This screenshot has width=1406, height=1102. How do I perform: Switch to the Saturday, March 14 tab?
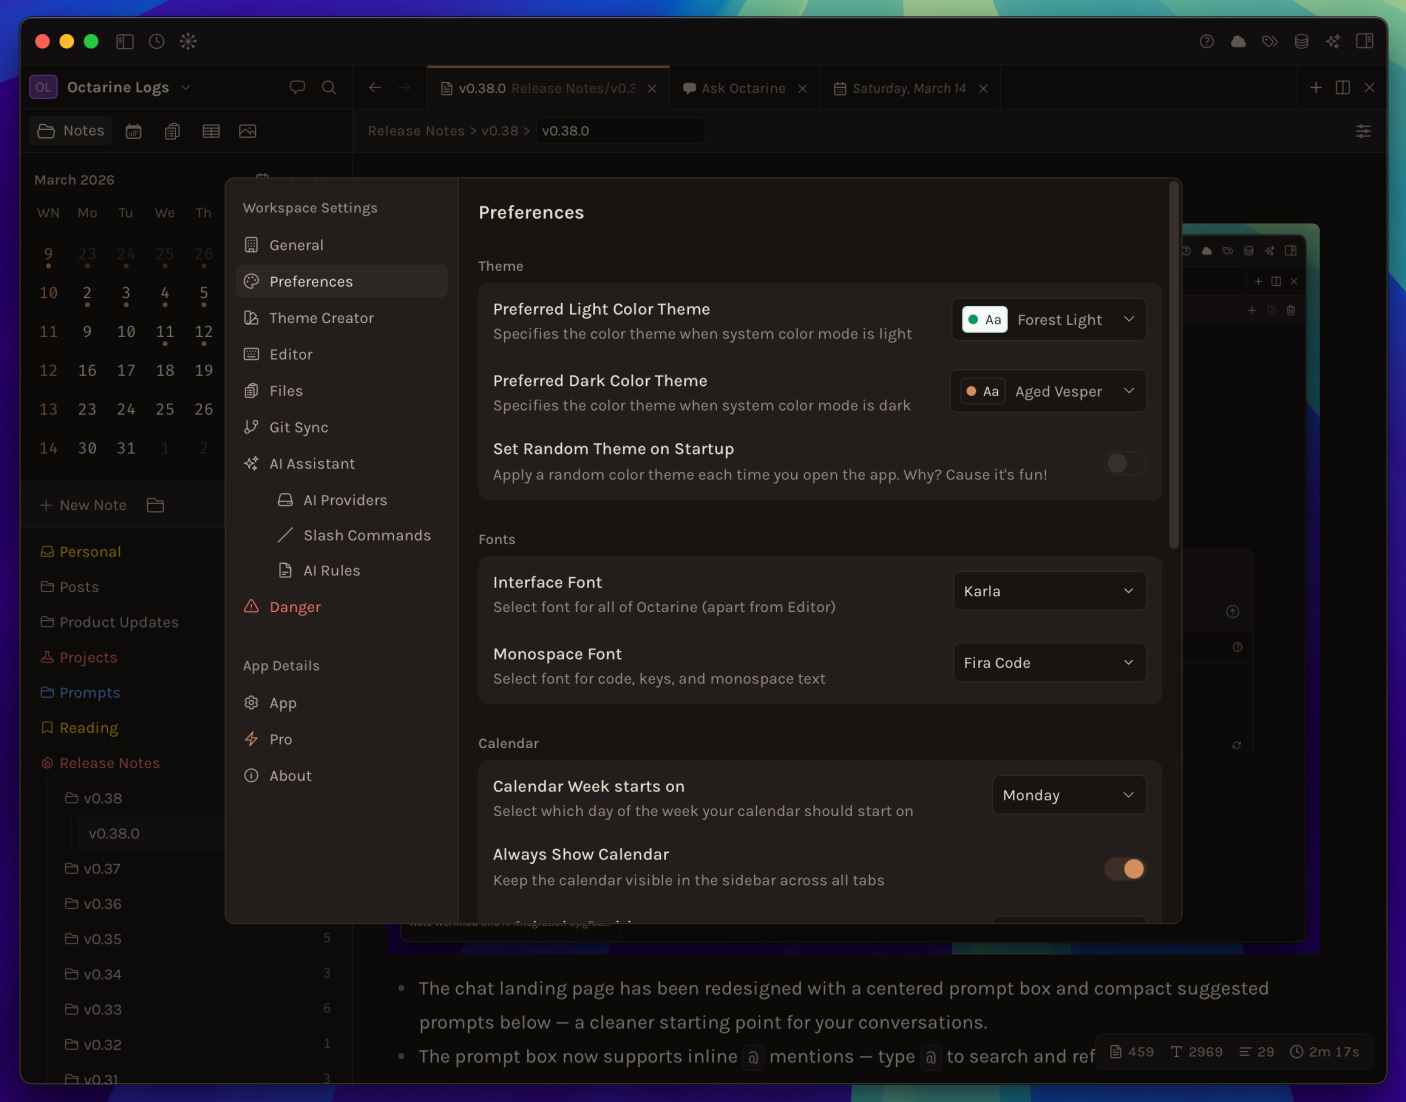(x=909, y=88)
